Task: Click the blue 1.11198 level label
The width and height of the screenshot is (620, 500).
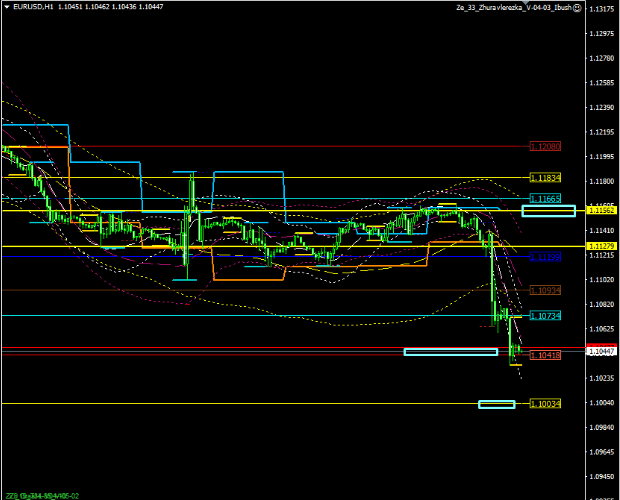Action: (x=545, y=257)
